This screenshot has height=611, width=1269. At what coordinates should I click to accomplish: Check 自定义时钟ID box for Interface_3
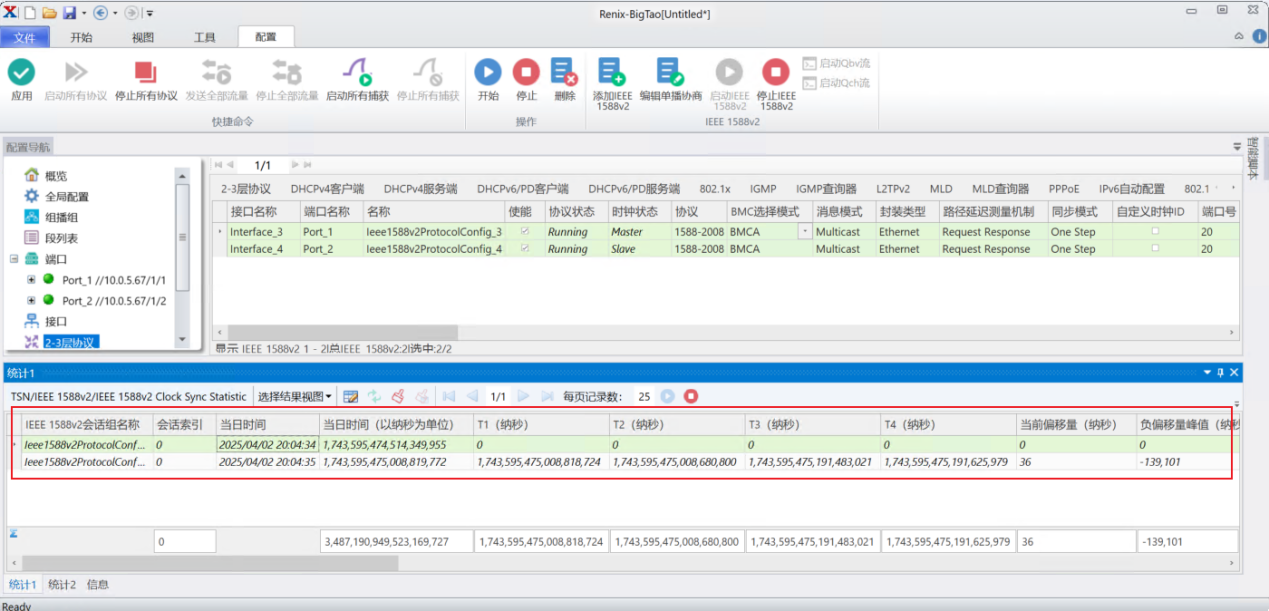pos(1155,232)
